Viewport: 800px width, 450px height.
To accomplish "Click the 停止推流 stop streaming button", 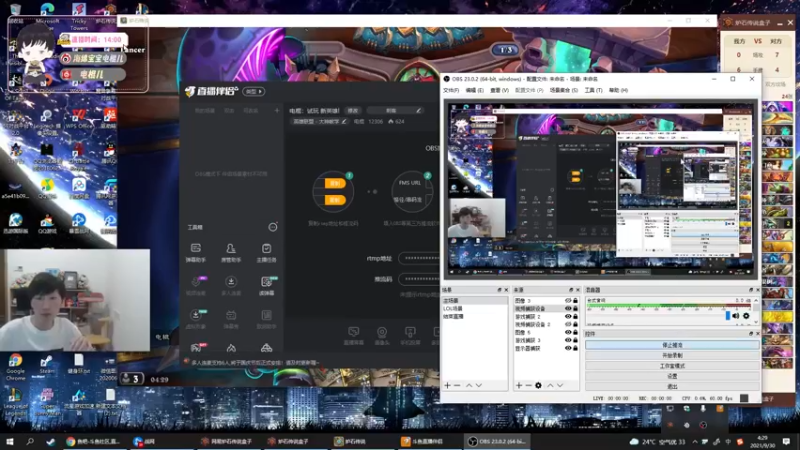I will tap(672, 345).
